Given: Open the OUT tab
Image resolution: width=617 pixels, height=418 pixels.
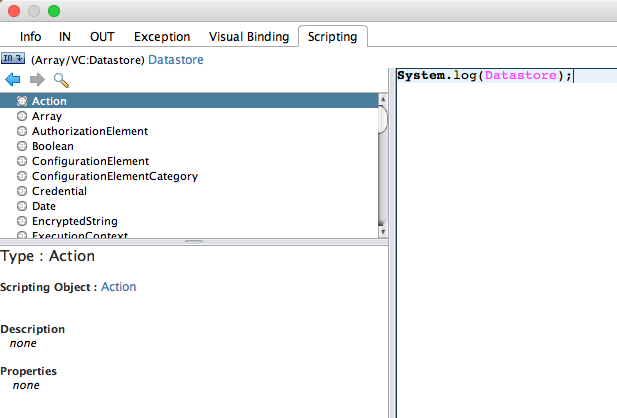Looking at the screenshot, I should pos(102,37).
